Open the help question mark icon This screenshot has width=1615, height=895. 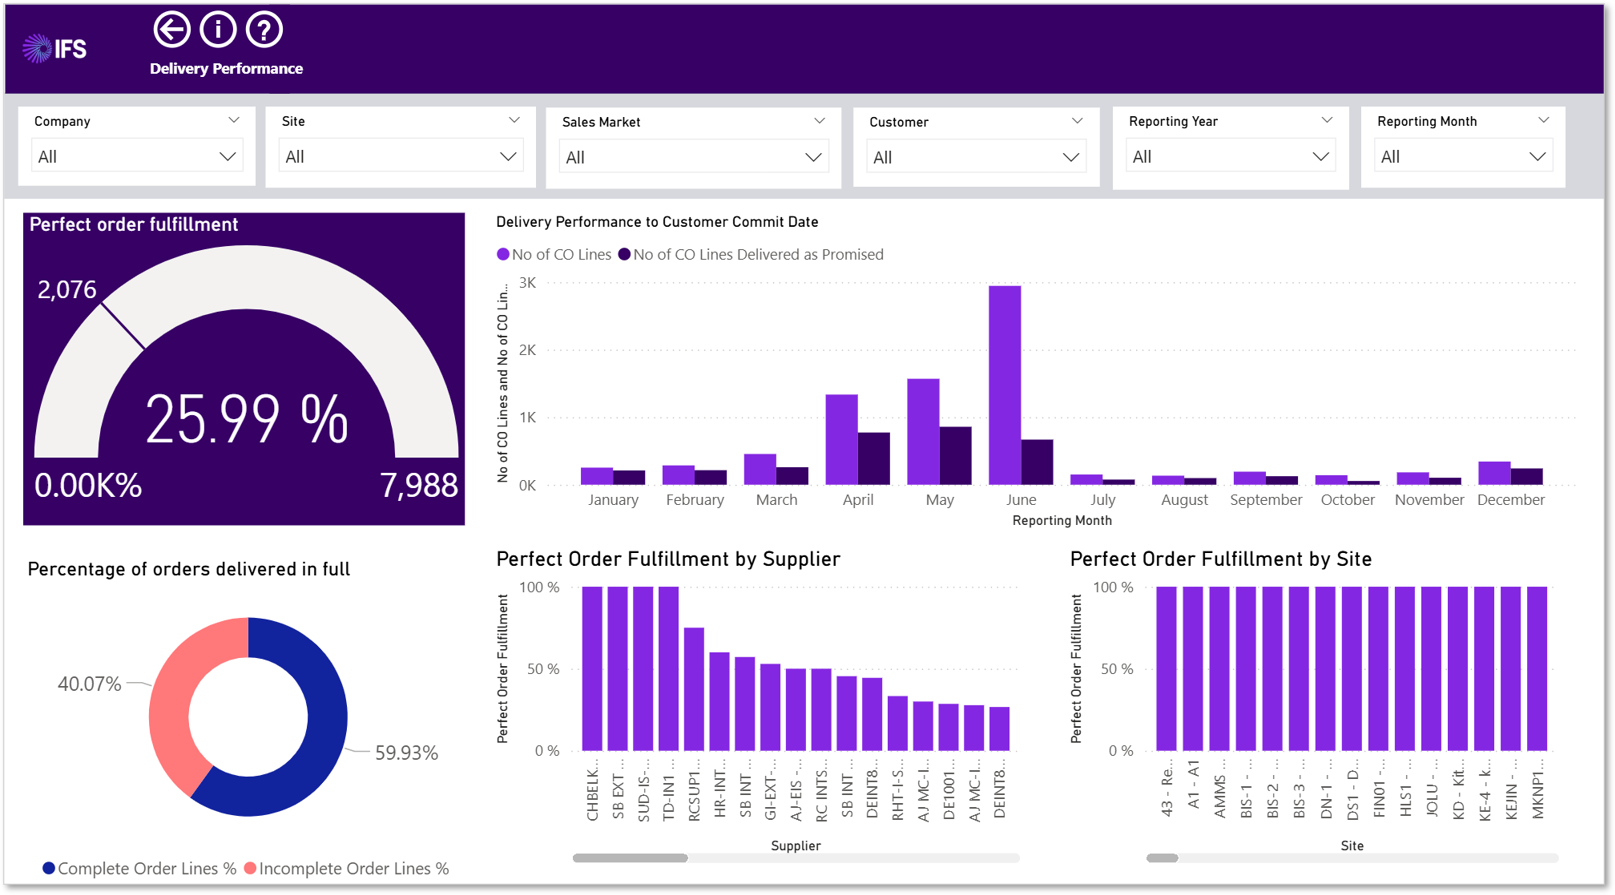click(x=264, y=30)
